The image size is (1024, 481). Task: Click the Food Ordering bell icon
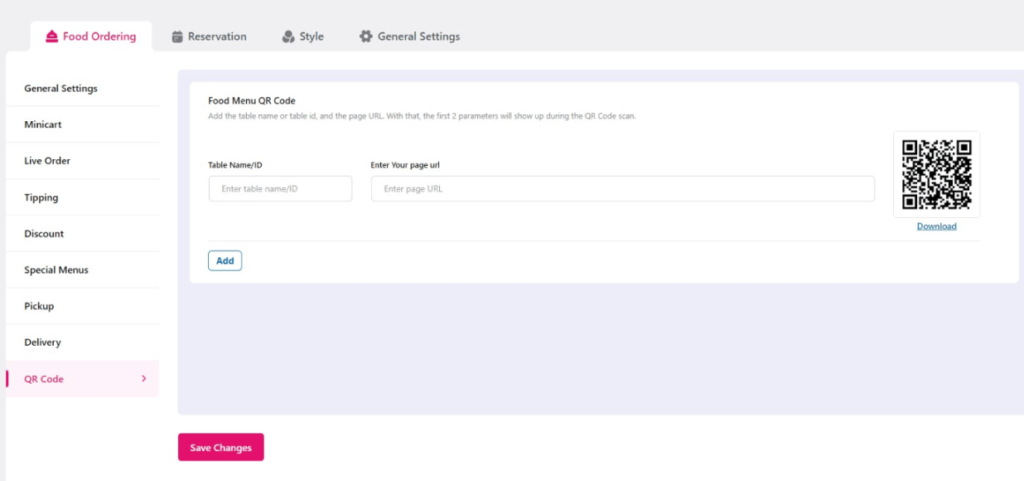click(52, 37)
